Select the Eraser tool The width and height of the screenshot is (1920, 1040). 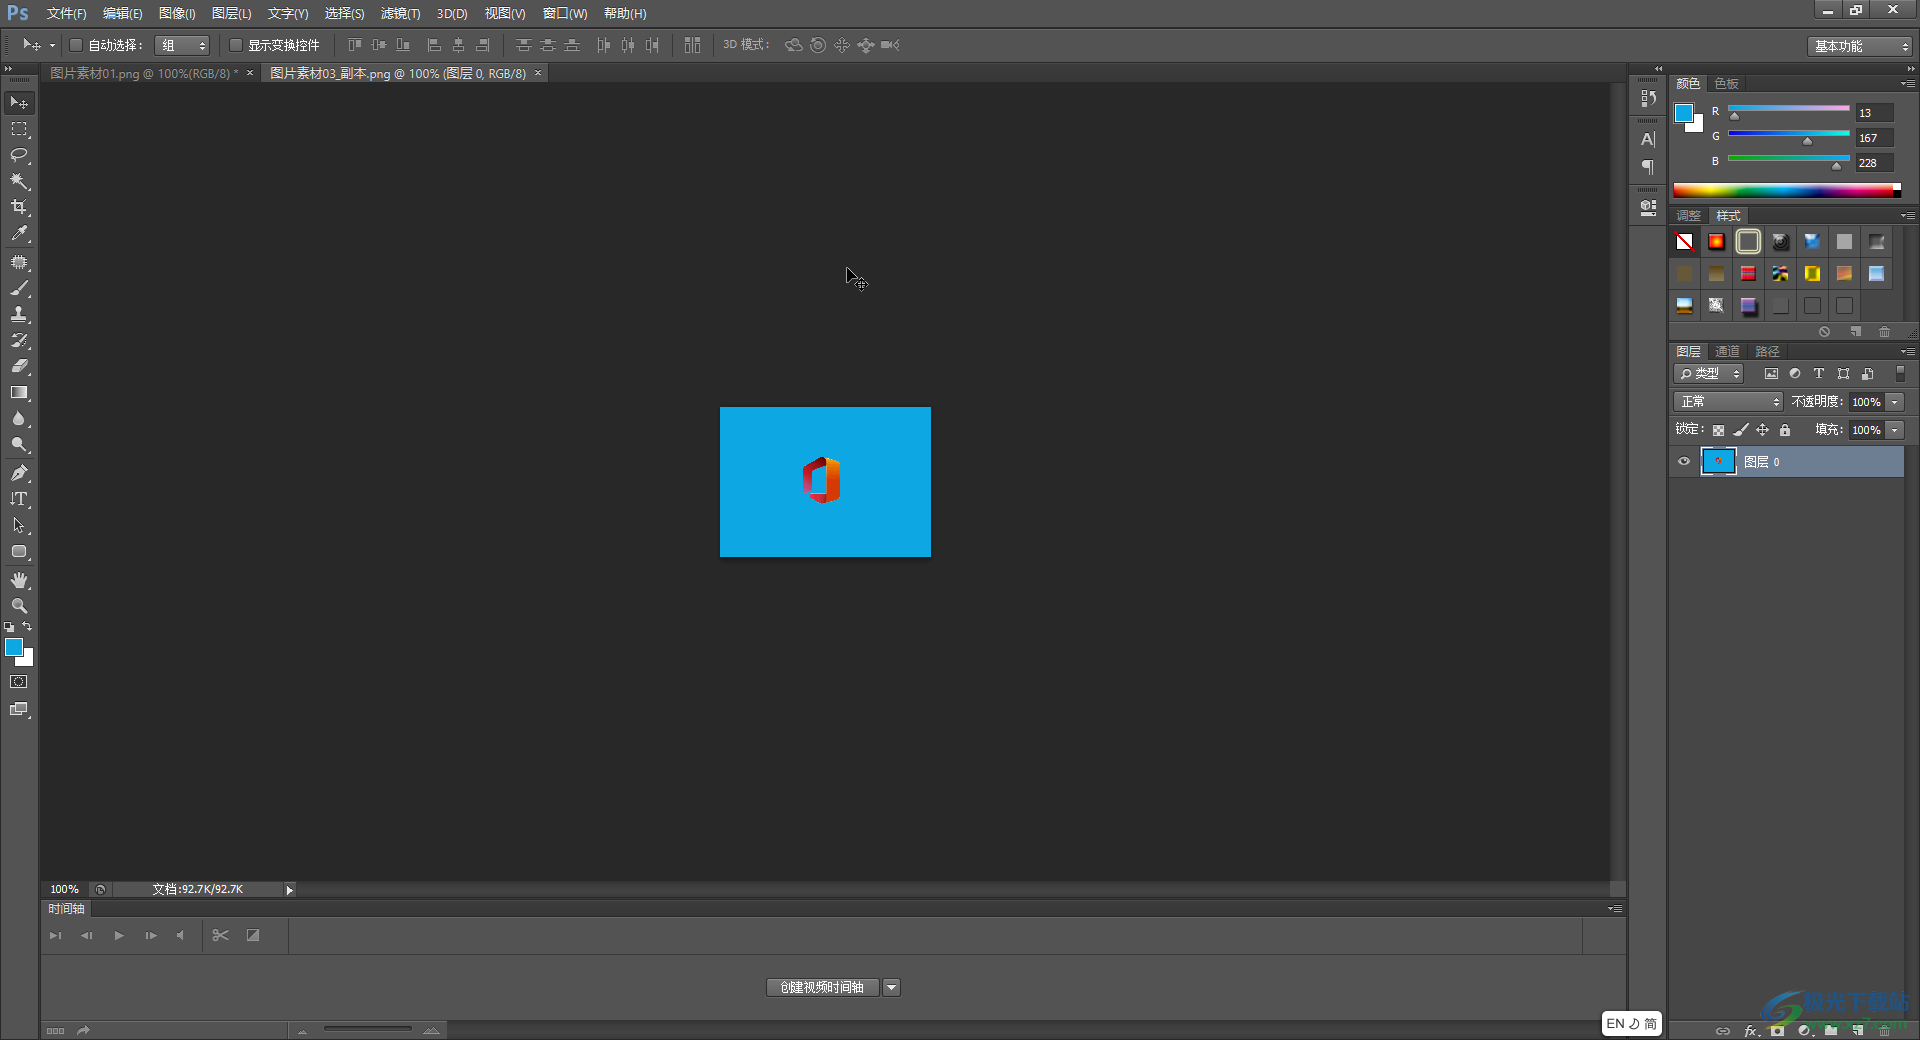(x=19, y=367)
